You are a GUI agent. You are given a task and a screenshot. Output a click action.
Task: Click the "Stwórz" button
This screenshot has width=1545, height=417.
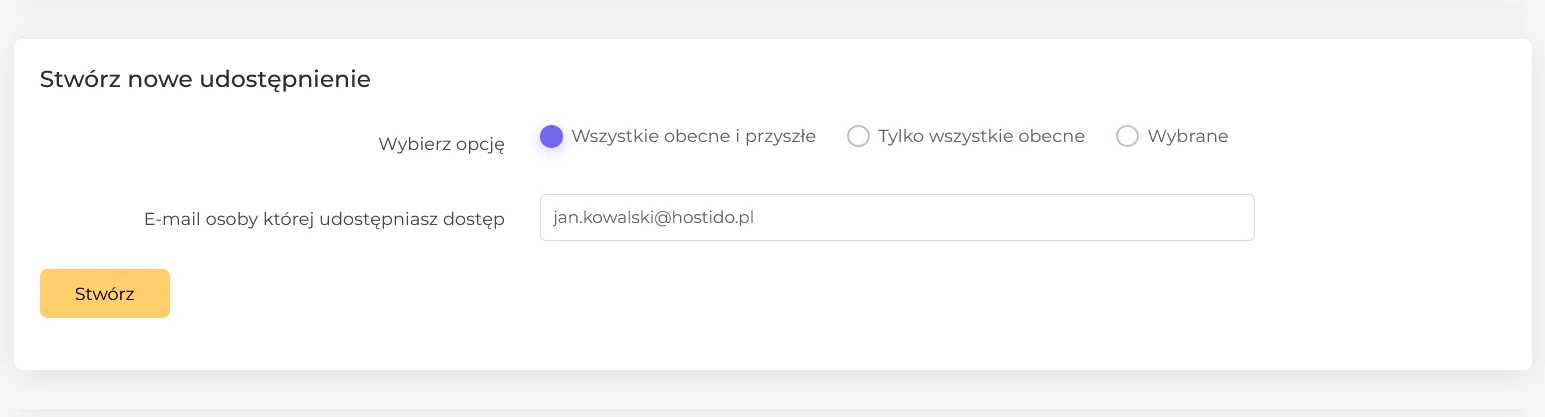click(105, 294)
